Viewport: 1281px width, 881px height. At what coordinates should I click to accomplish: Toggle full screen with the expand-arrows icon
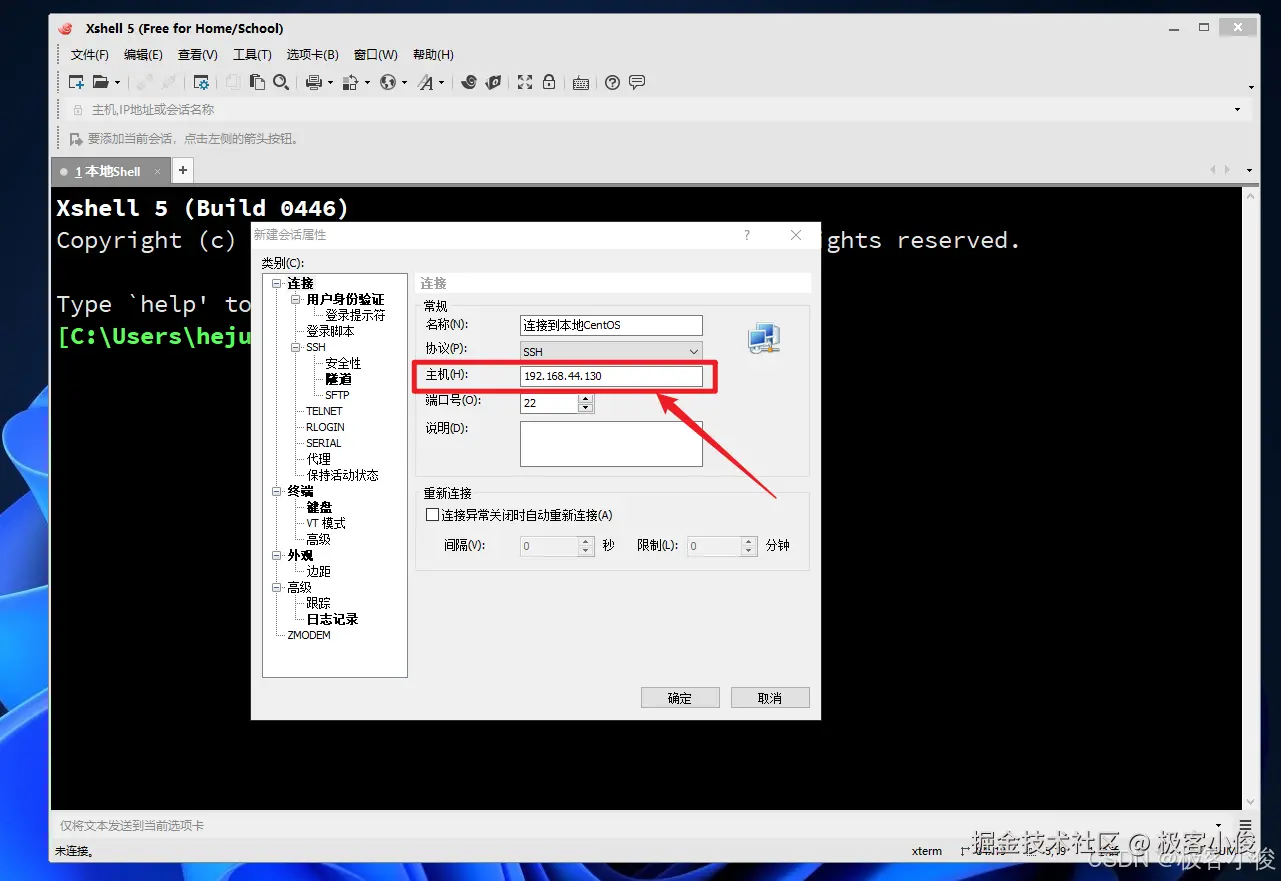(525, 83)
